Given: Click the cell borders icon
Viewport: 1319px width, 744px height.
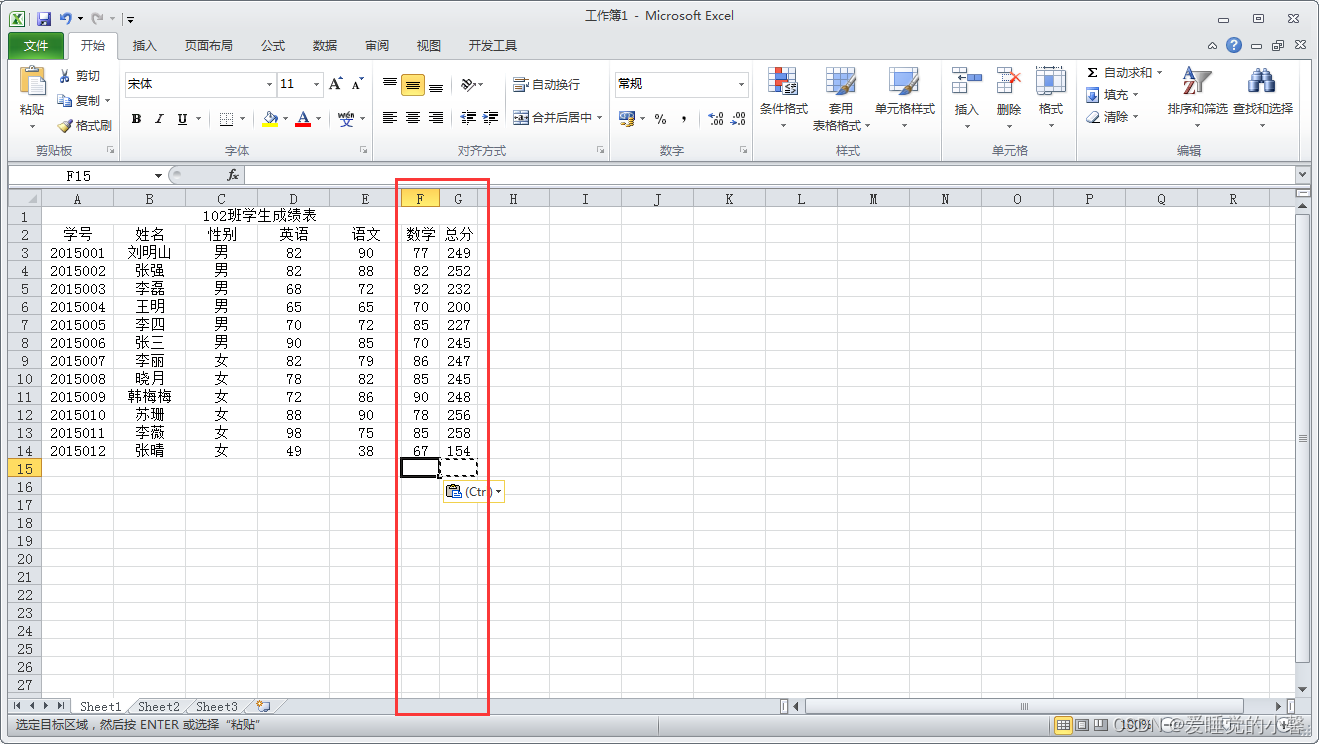Looking at the screenshot, I should (226, 118).
